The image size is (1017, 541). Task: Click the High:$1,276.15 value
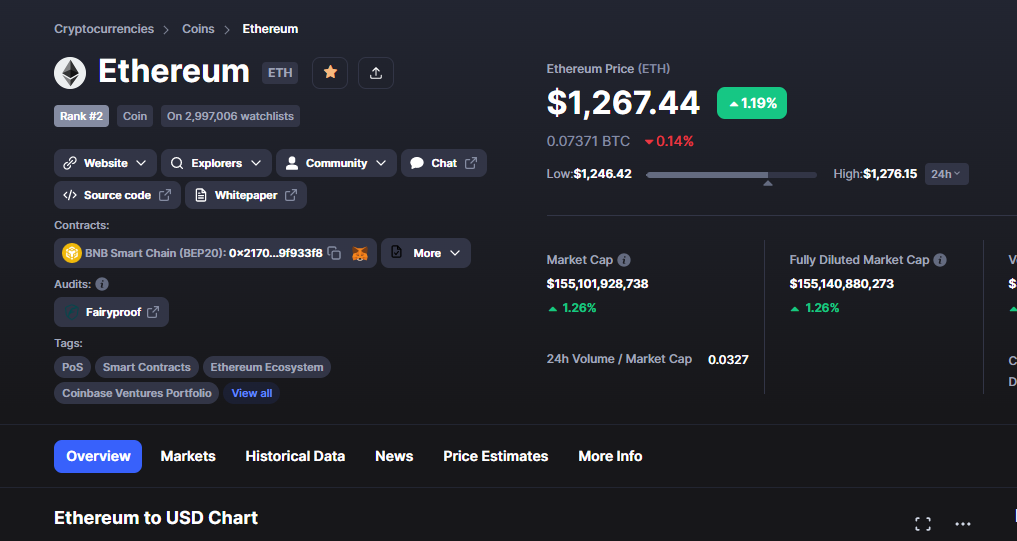click(x=875, y=174)
